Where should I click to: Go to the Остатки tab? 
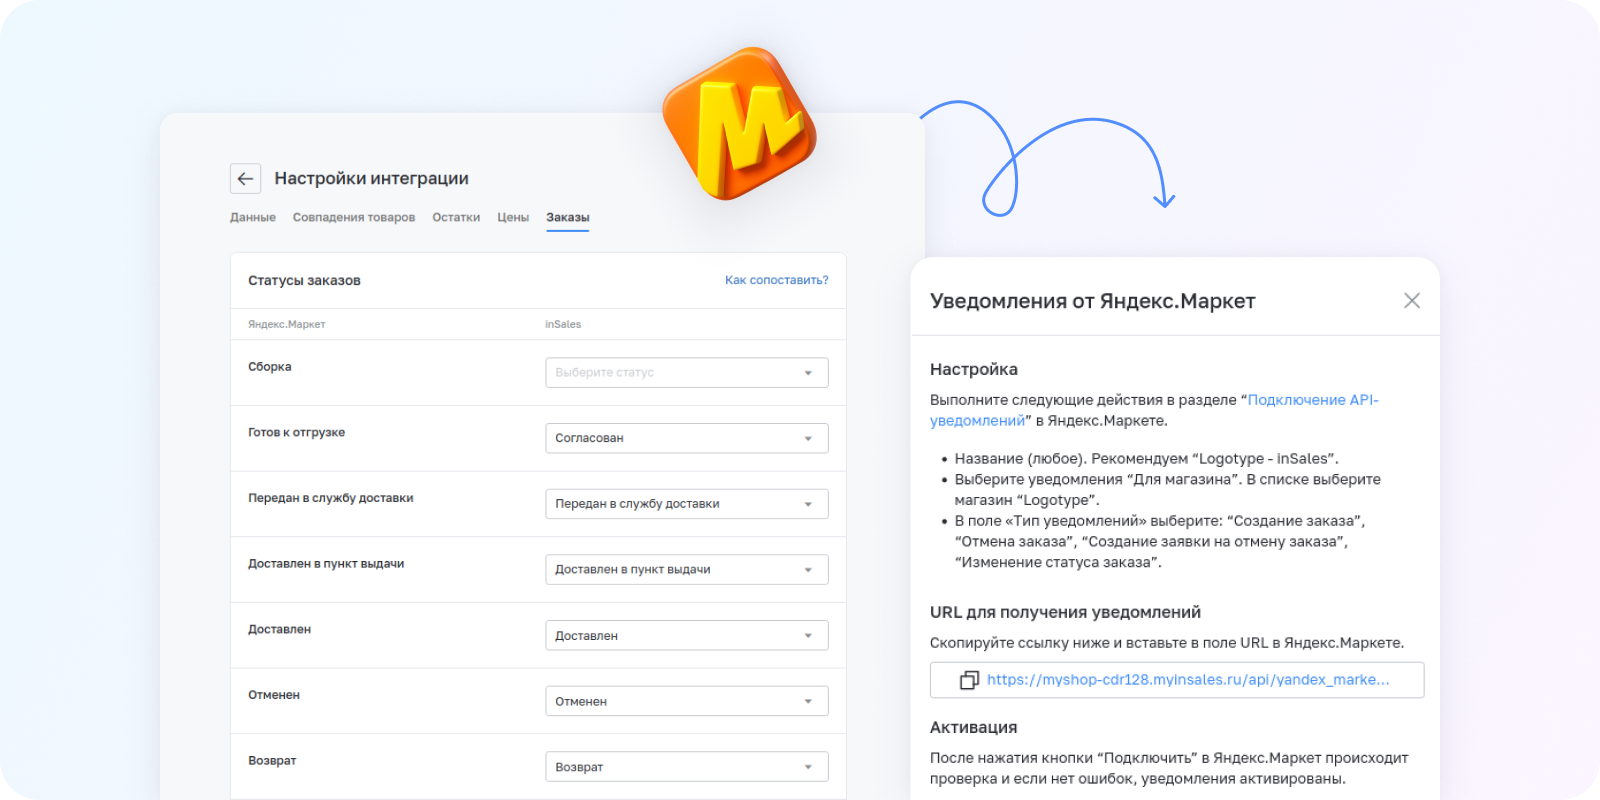456,217
